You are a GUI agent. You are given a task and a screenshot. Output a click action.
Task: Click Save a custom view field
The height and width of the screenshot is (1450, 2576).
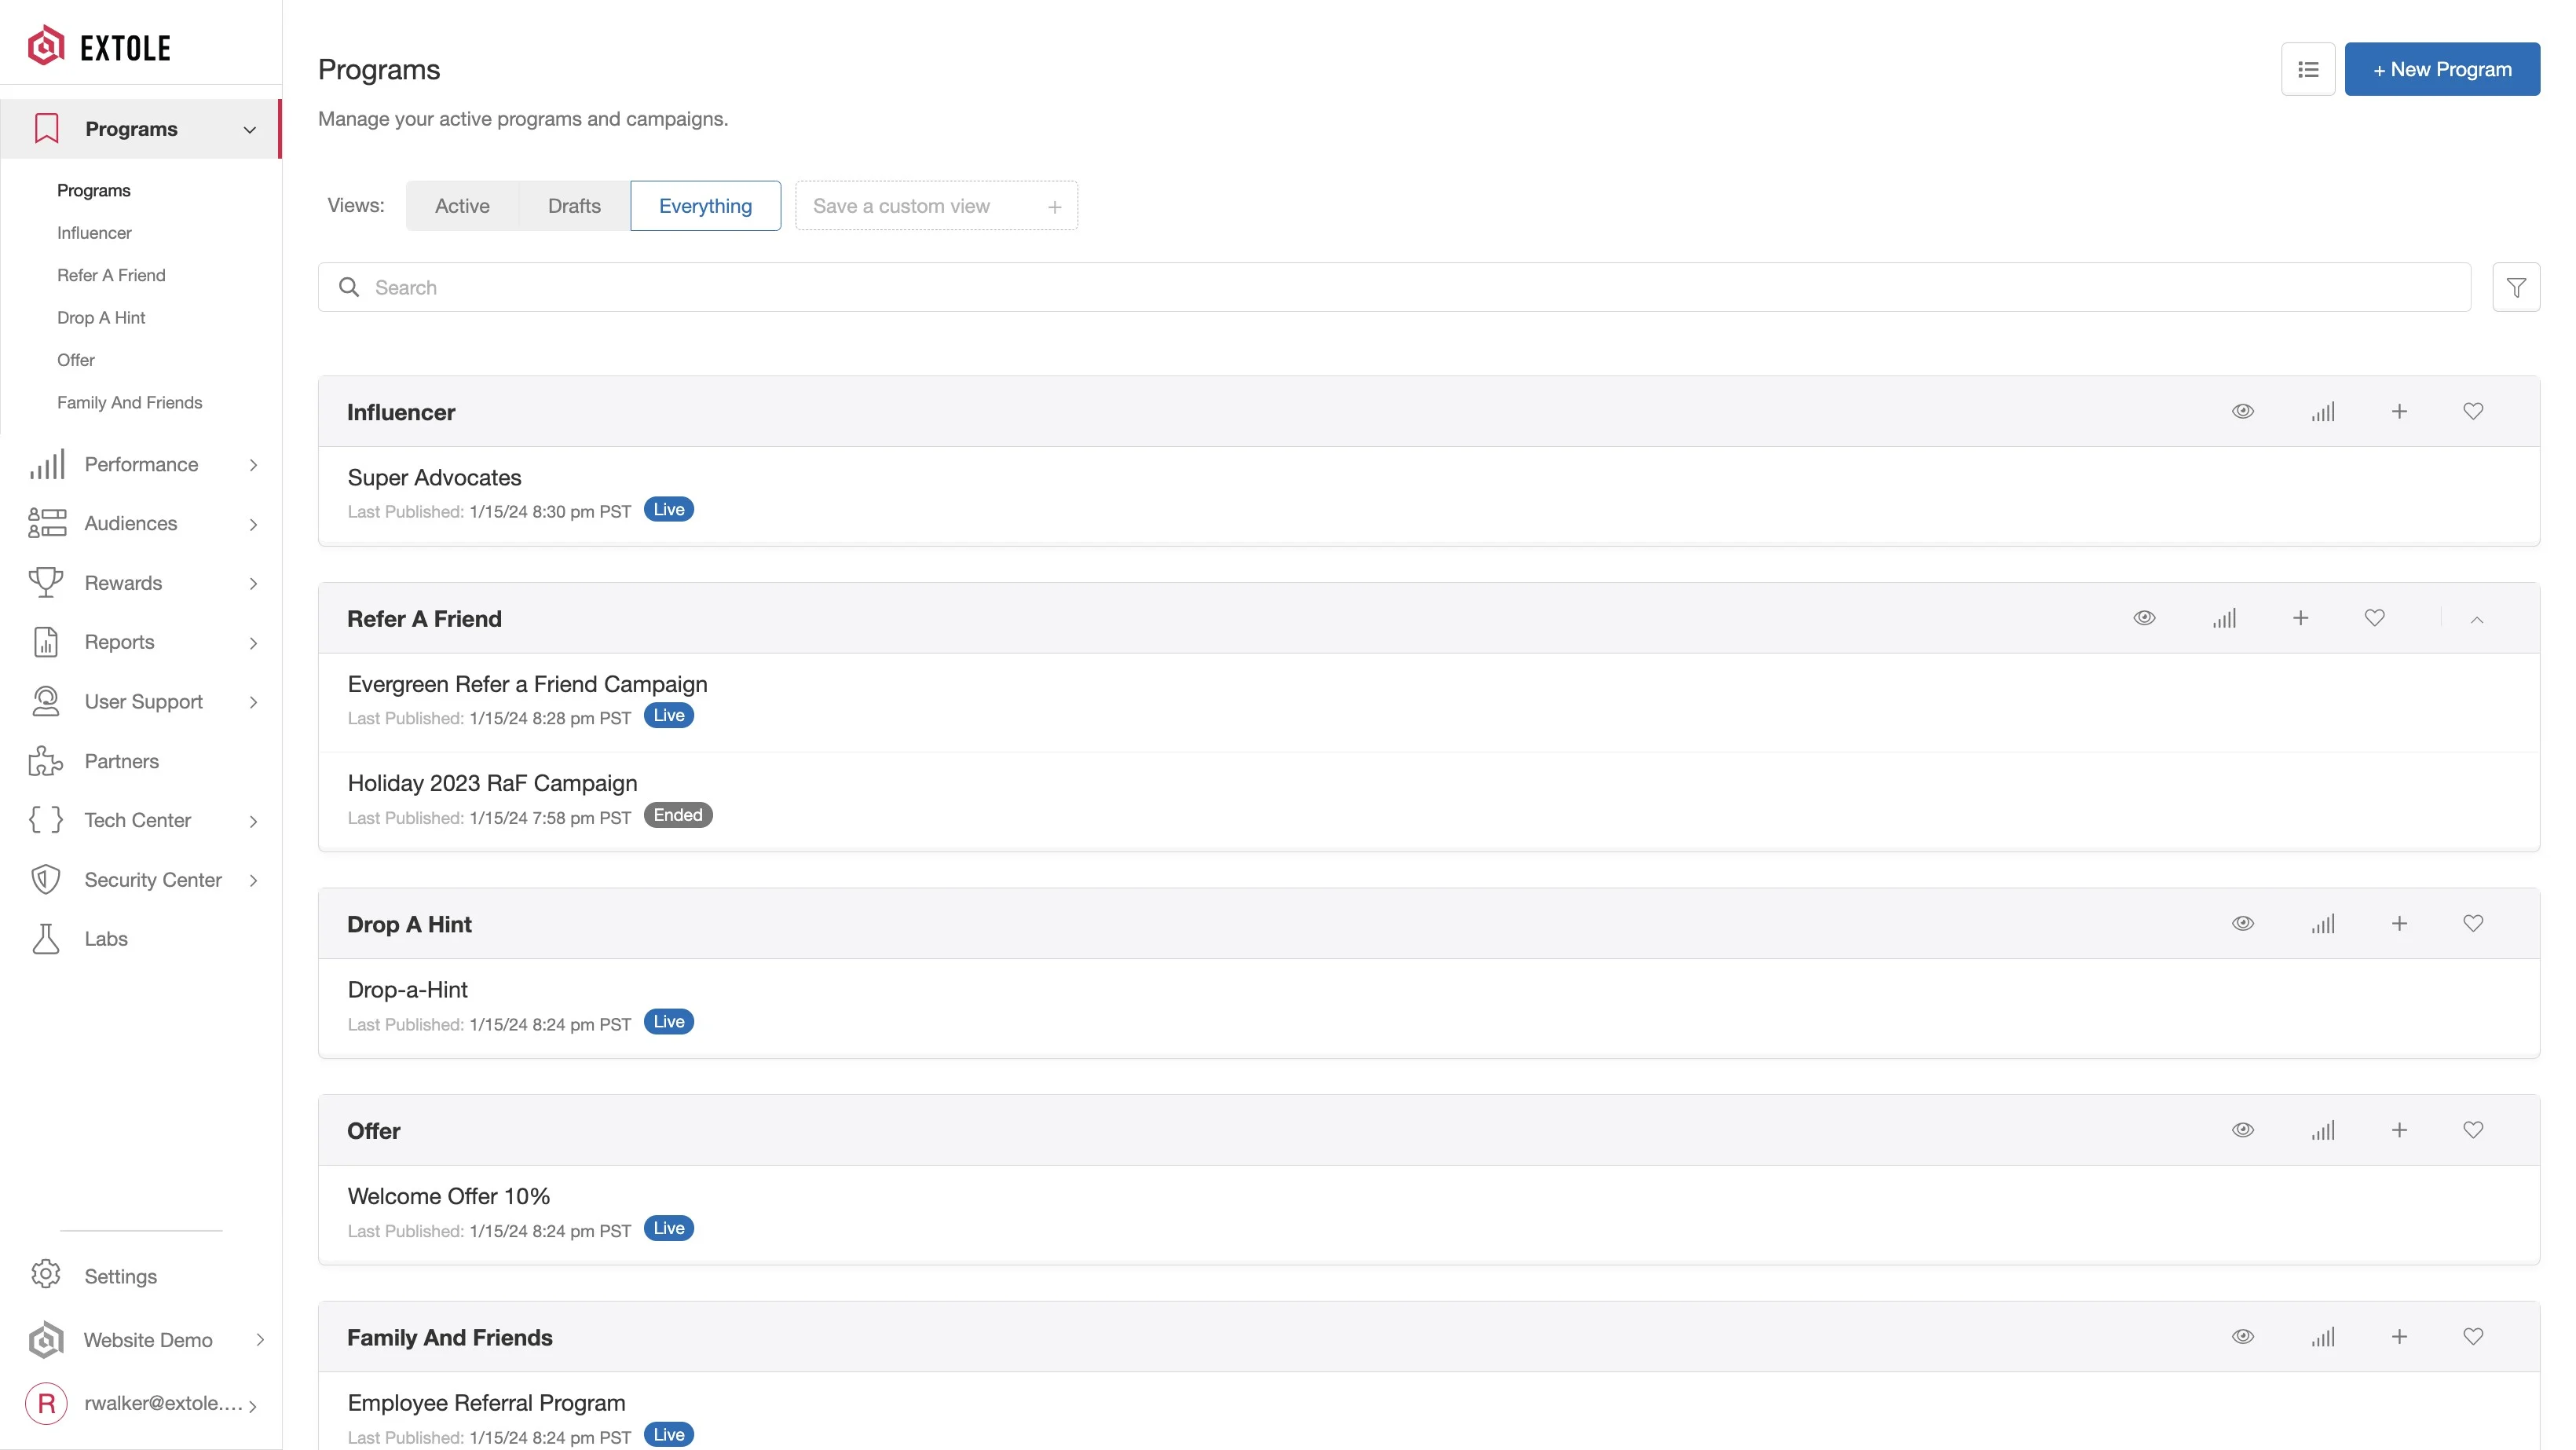click(936, 206)
